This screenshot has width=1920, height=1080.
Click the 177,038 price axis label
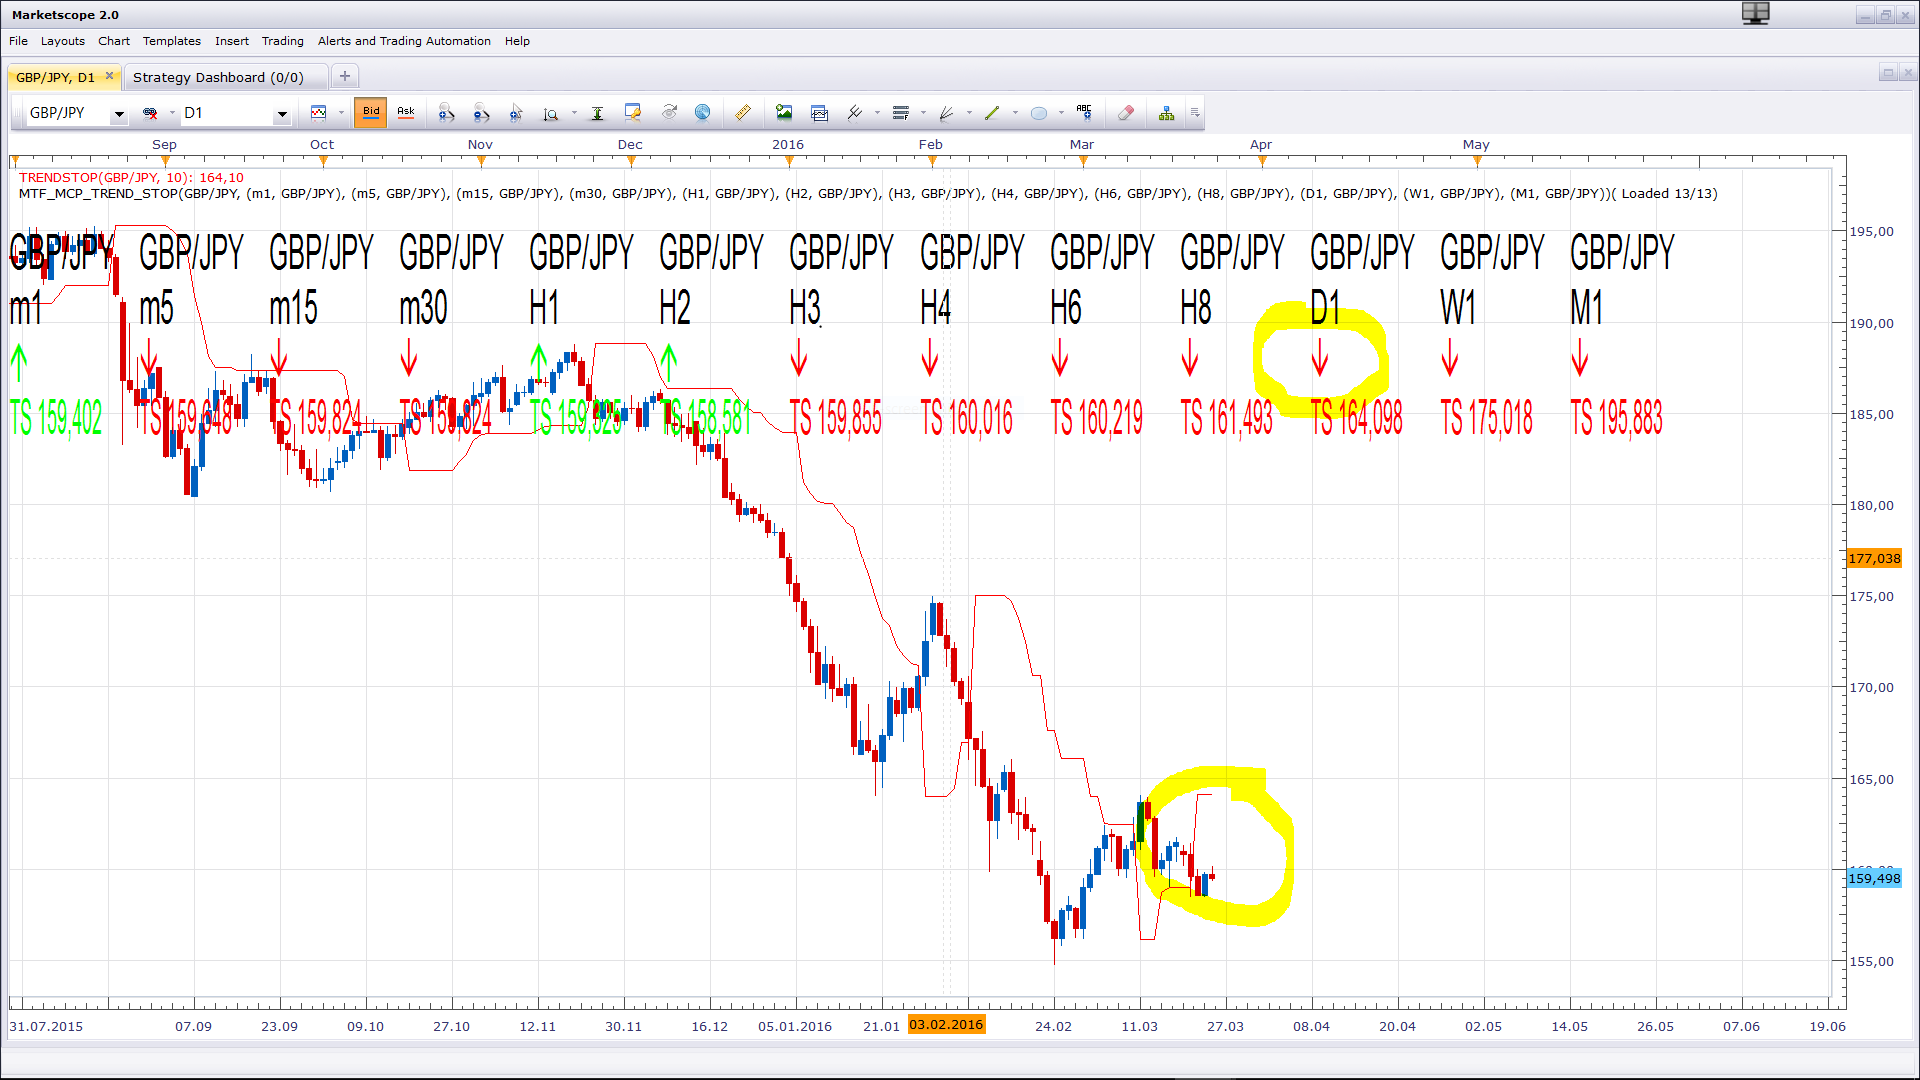pos(1874,558)
